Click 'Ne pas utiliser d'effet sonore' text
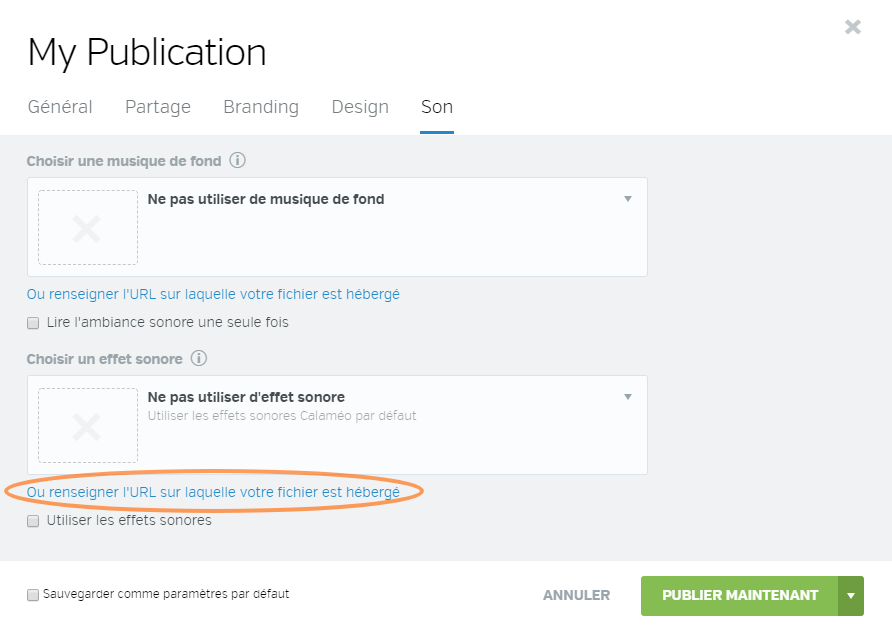 click(x=246, y=397)
